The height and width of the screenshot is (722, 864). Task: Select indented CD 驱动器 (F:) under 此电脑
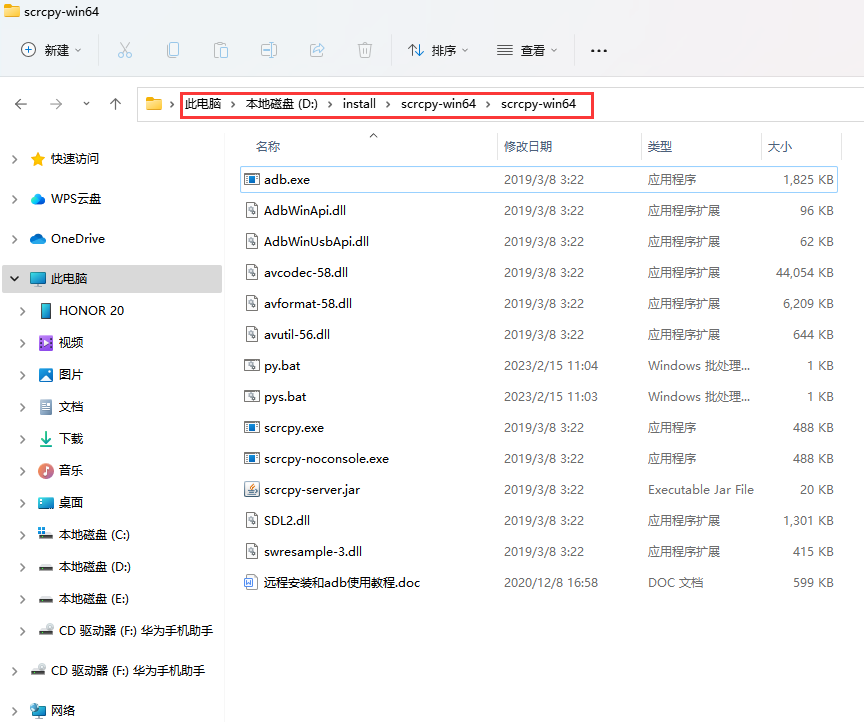click(136, 631)
